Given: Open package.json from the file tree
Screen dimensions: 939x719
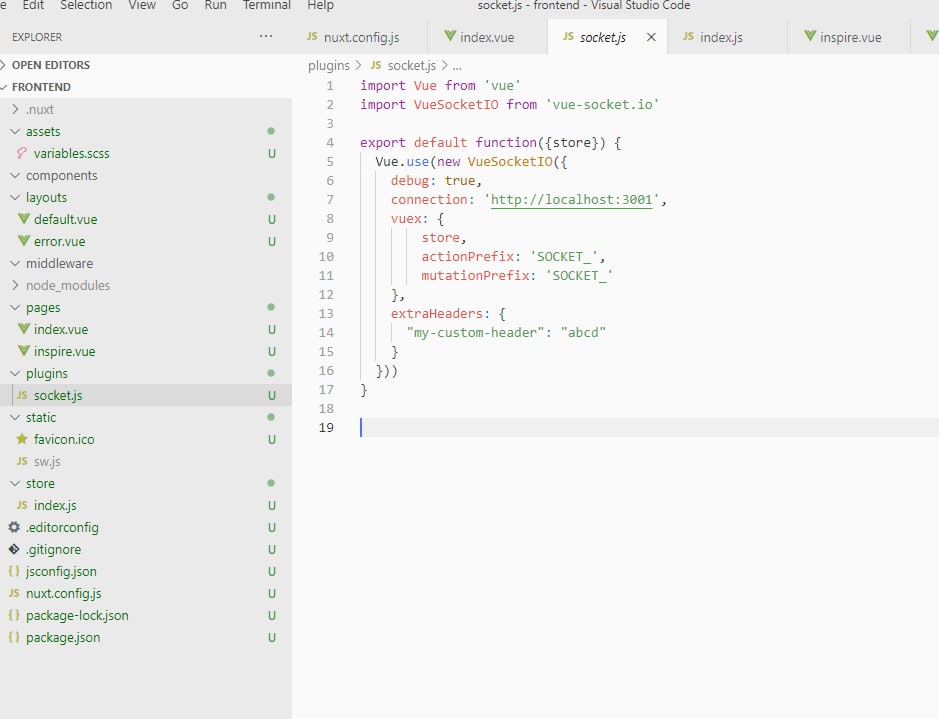Looking at the screenshot, I should pos(63,638).
